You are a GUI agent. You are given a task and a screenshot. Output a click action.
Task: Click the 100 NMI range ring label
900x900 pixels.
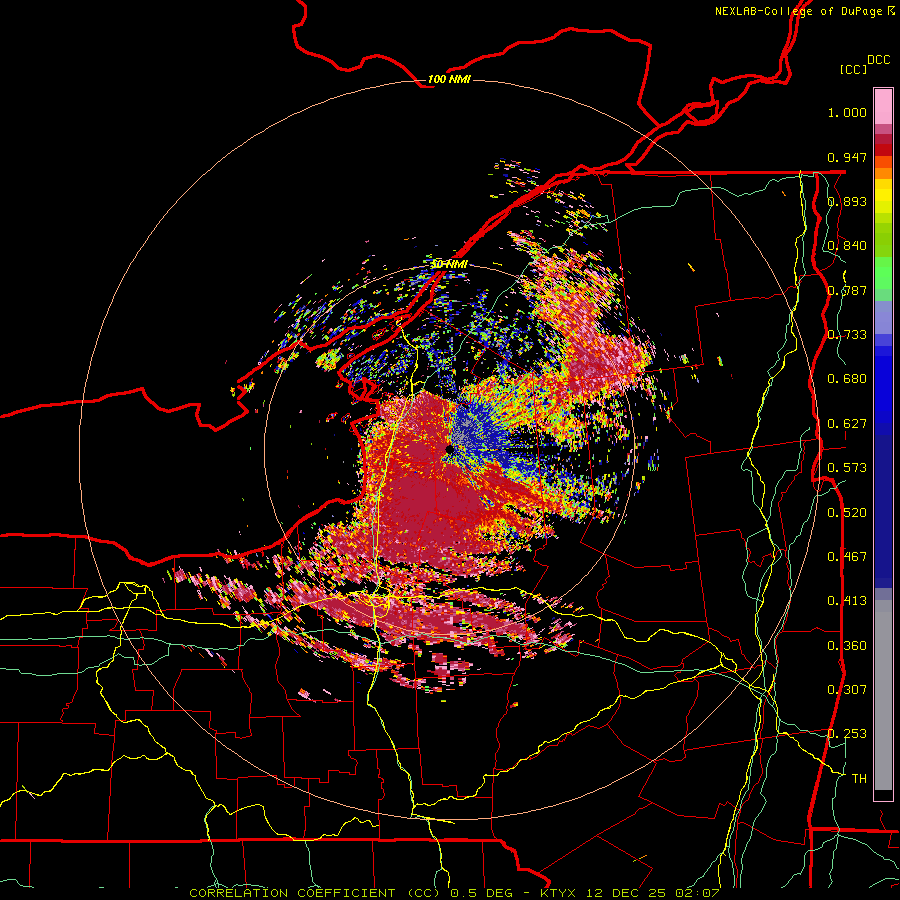click(x=449, y=79)
